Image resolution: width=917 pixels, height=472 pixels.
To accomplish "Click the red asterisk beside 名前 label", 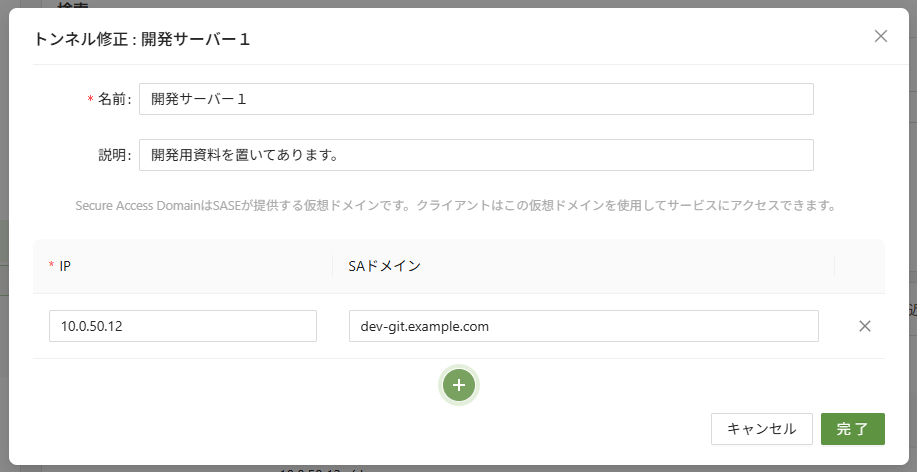I will coord(91,99).
